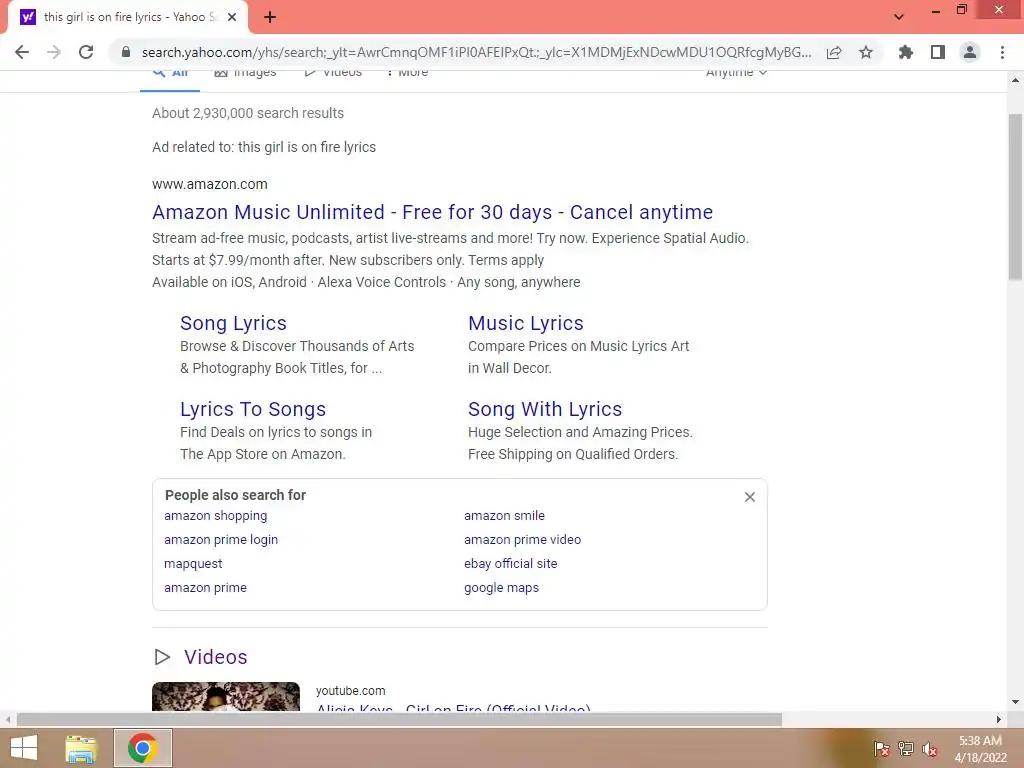Open the Lyrics To Songs link
The image size is (1024, 768).
[253, 409]
